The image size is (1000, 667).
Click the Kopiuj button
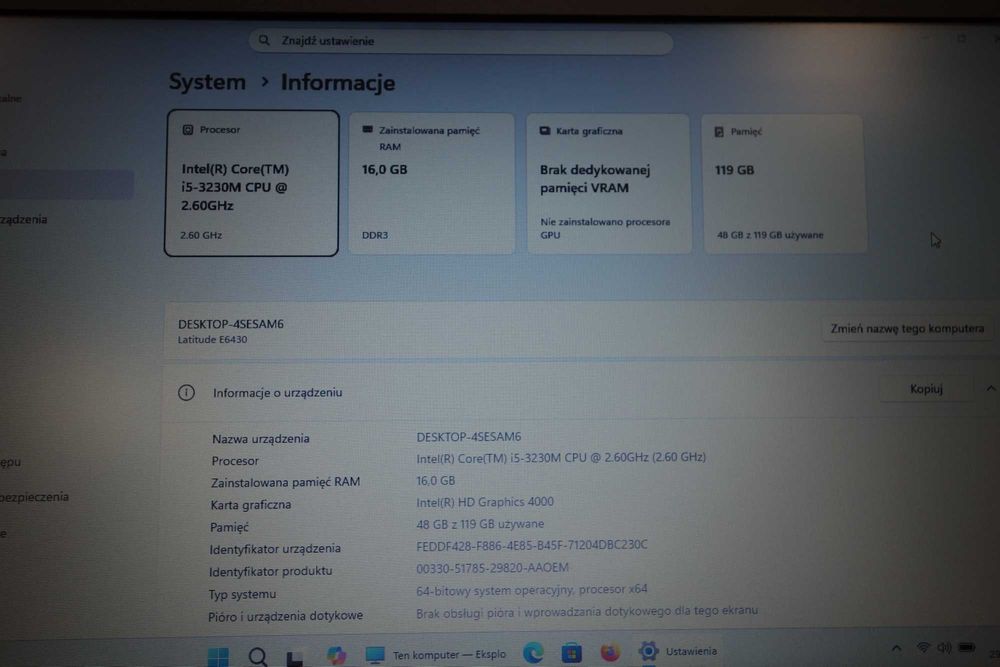[x=926, y=389]
